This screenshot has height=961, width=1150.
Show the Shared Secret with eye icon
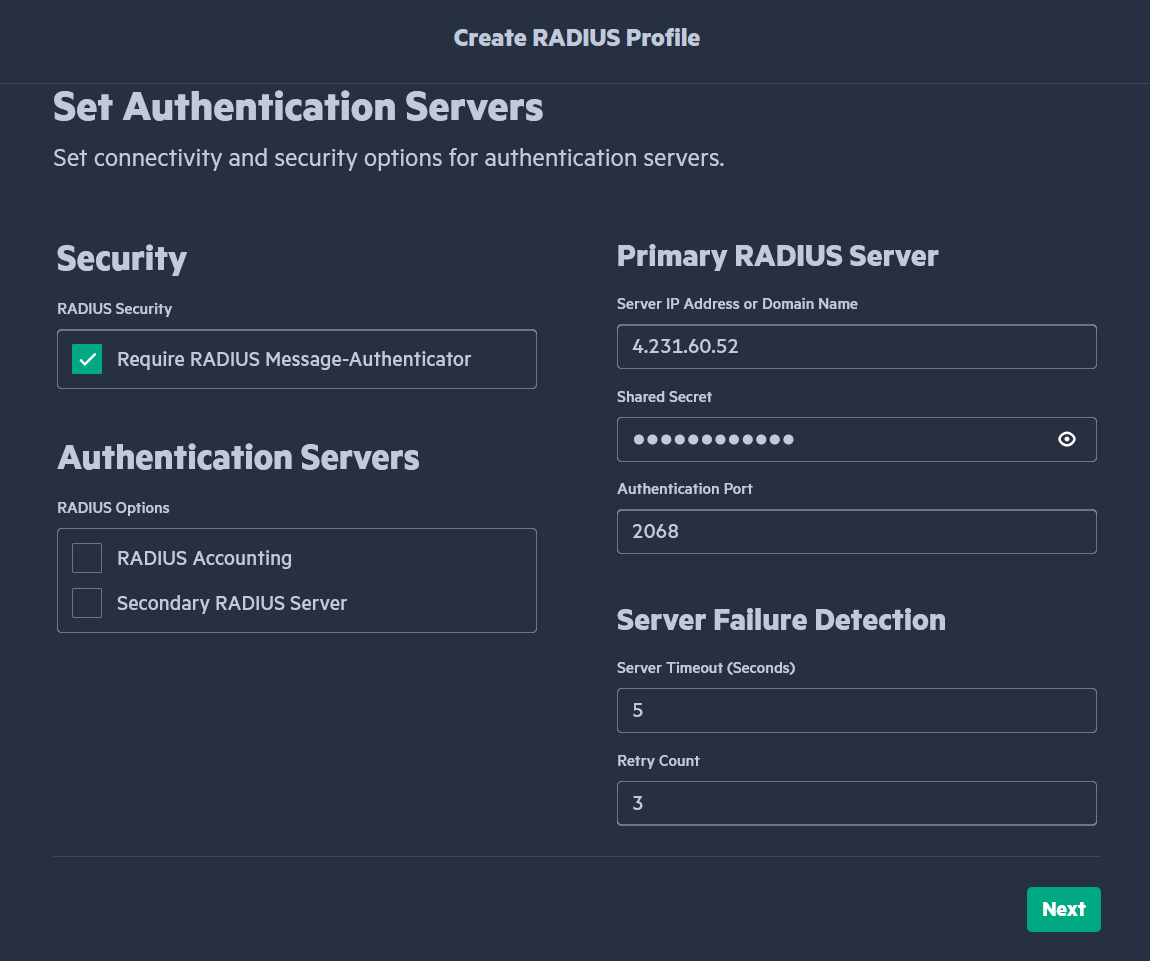(1066, 439)
